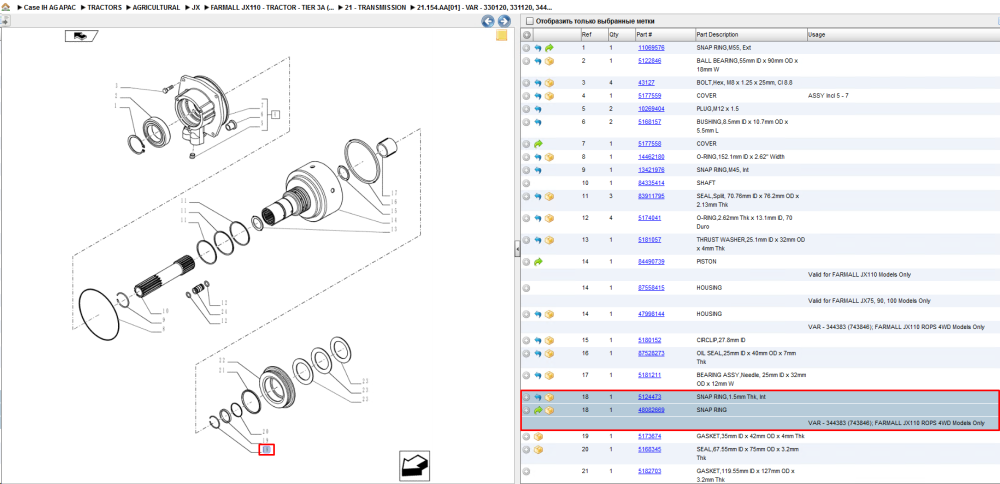Toggle selection circle for PISTON row

pos(526,261)
